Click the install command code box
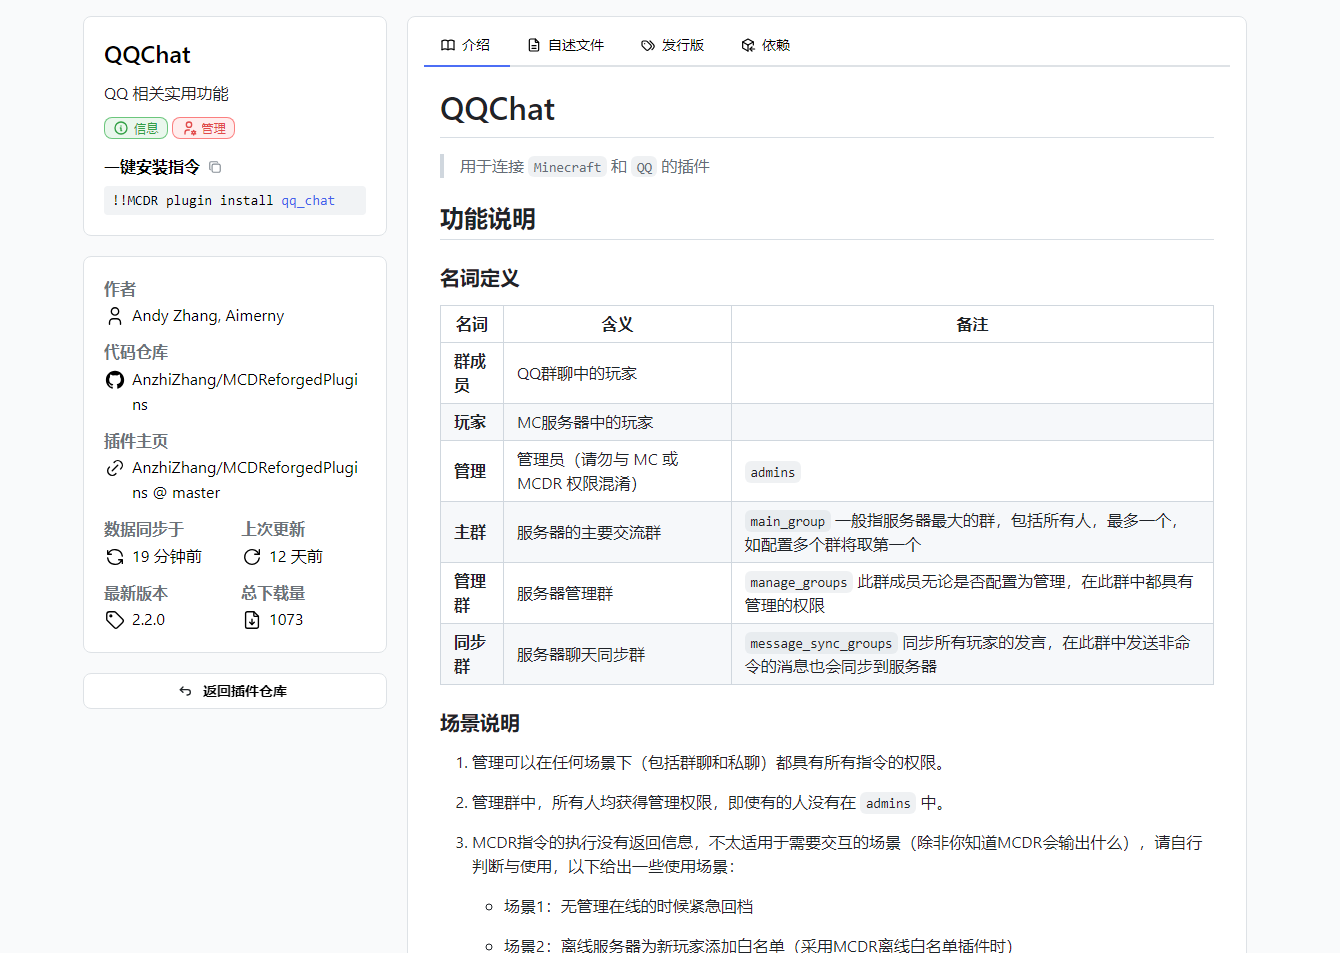The image size is (1340, 953). (235, 200)
